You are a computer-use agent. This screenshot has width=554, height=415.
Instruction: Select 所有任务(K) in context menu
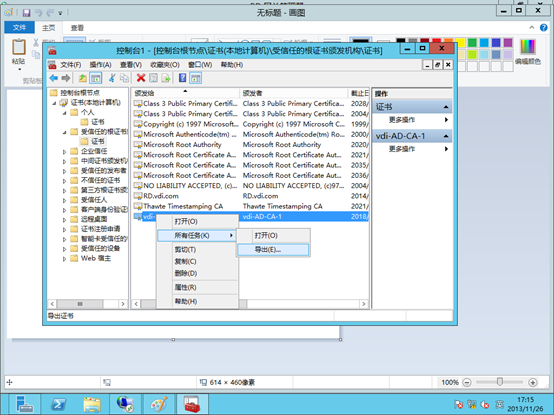197,236
